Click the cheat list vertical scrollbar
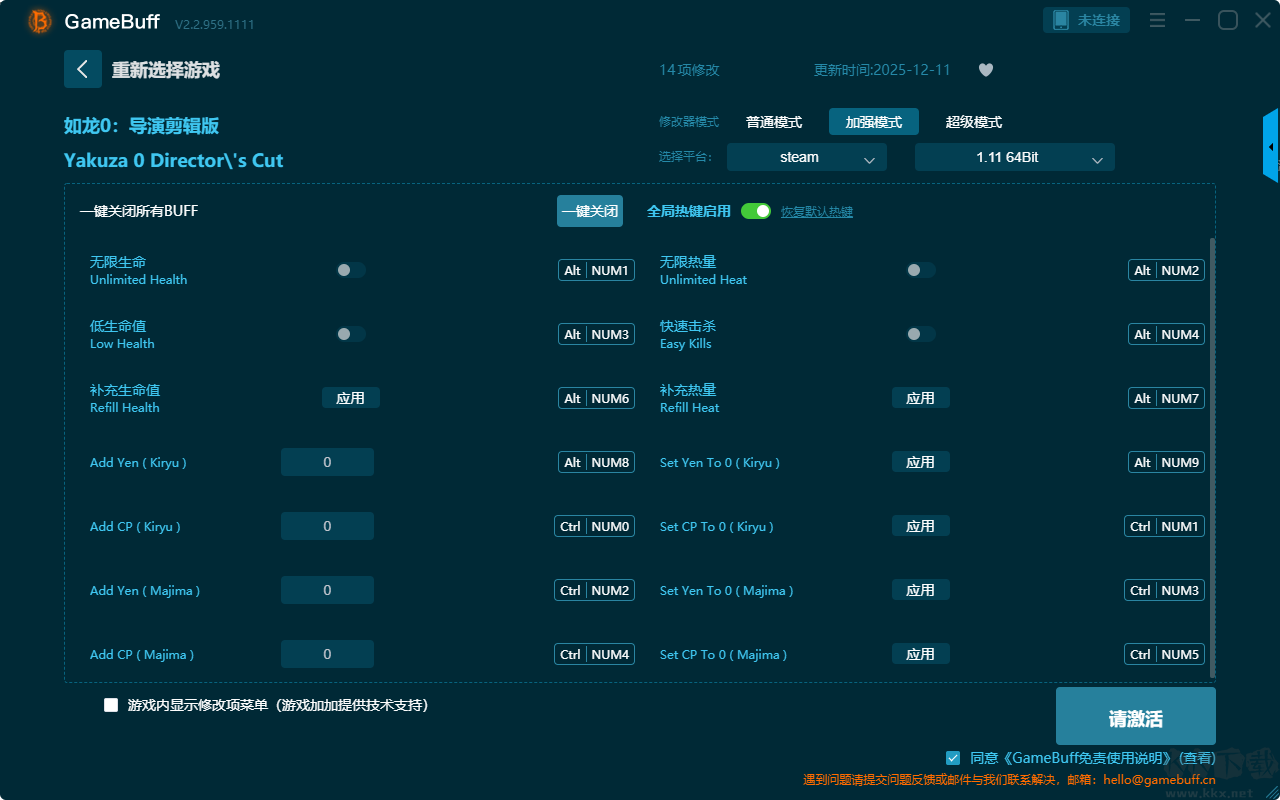 point(1213,450)
